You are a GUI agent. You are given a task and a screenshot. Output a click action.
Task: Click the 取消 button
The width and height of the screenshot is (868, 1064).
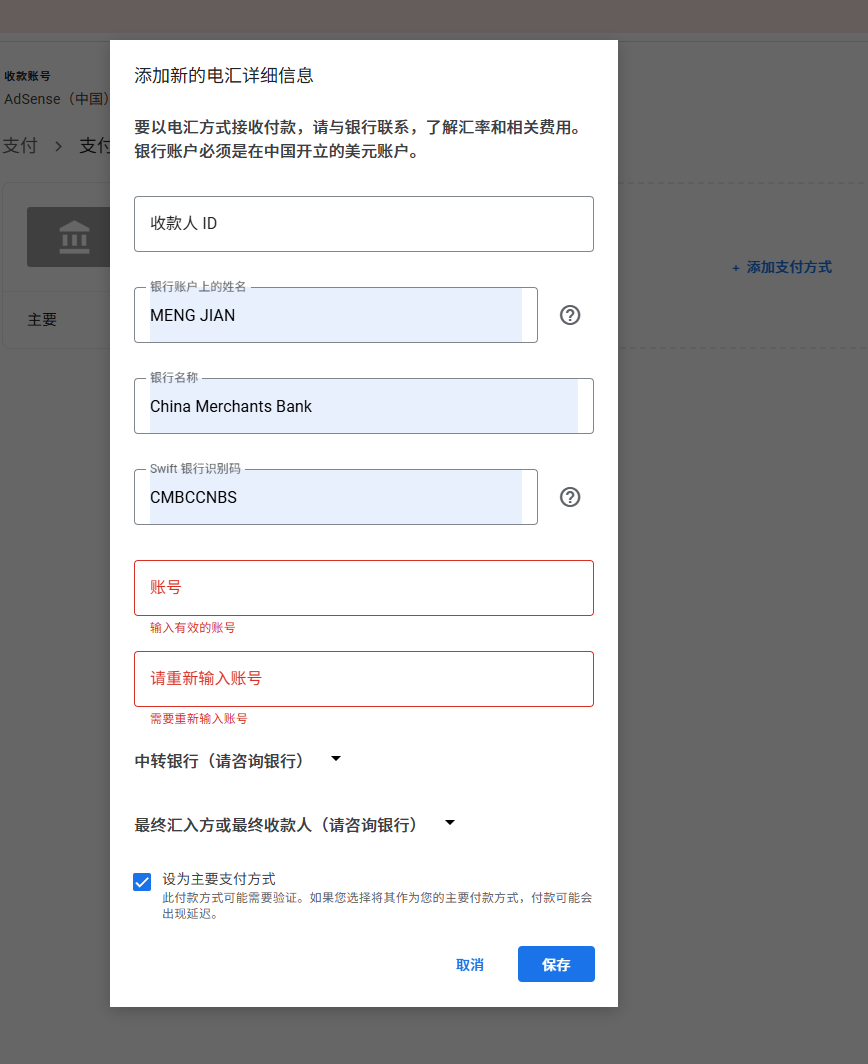[x=470, y=964]
